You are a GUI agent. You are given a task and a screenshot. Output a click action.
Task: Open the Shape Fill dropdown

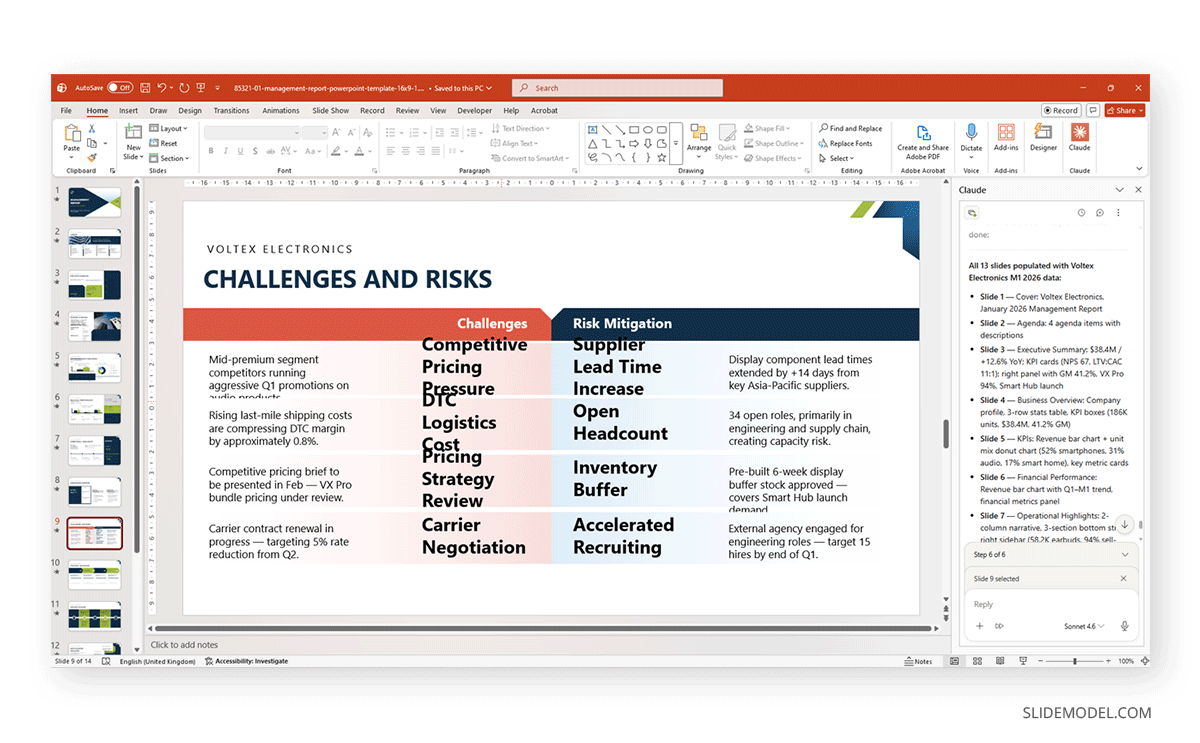point(766,128)
